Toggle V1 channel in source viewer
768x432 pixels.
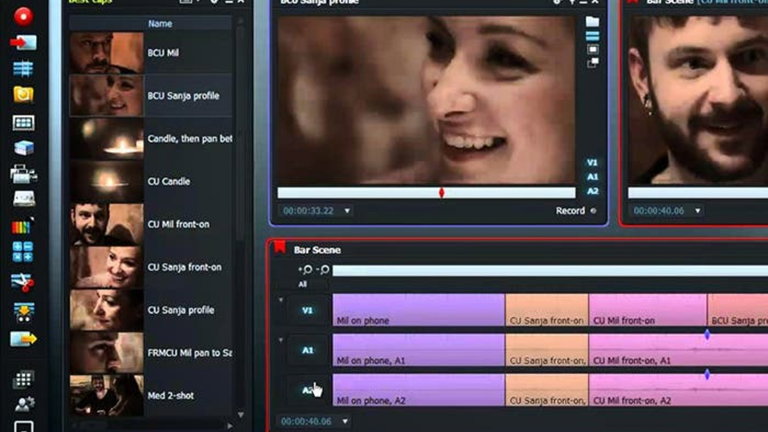[592, 163]
